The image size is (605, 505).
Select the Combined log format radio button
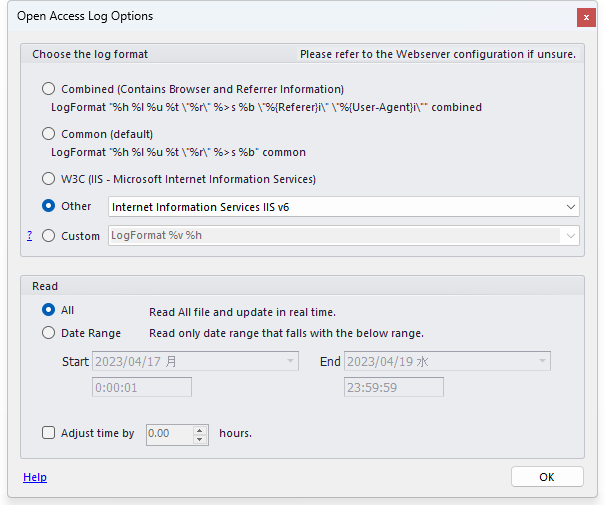tap(49, 89)
